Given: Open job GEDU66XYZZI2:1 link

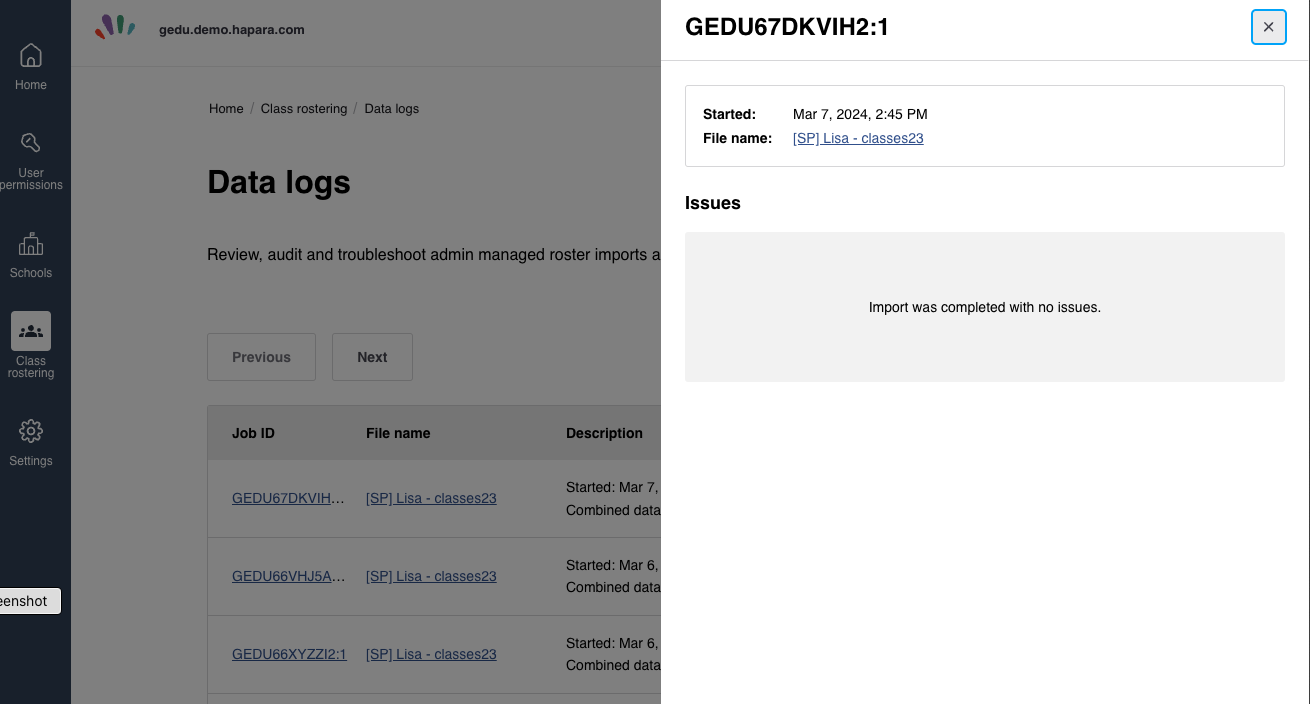Looking at the screenshot, I should pyautogui.click(x=289, y=654).
